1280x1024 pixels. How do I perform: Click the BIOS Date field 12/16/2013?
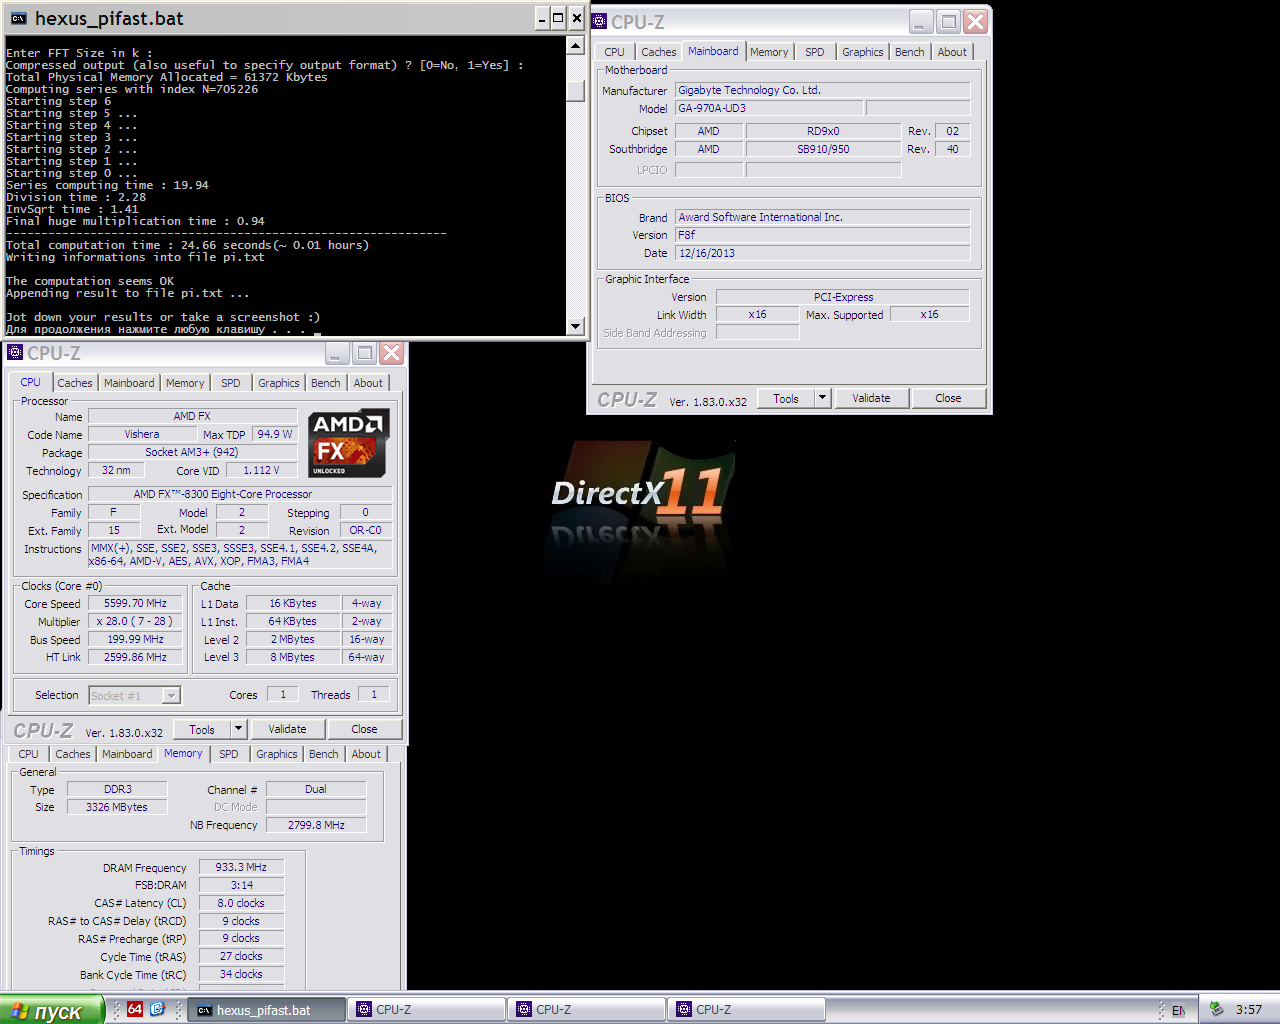tap(822, 253)
